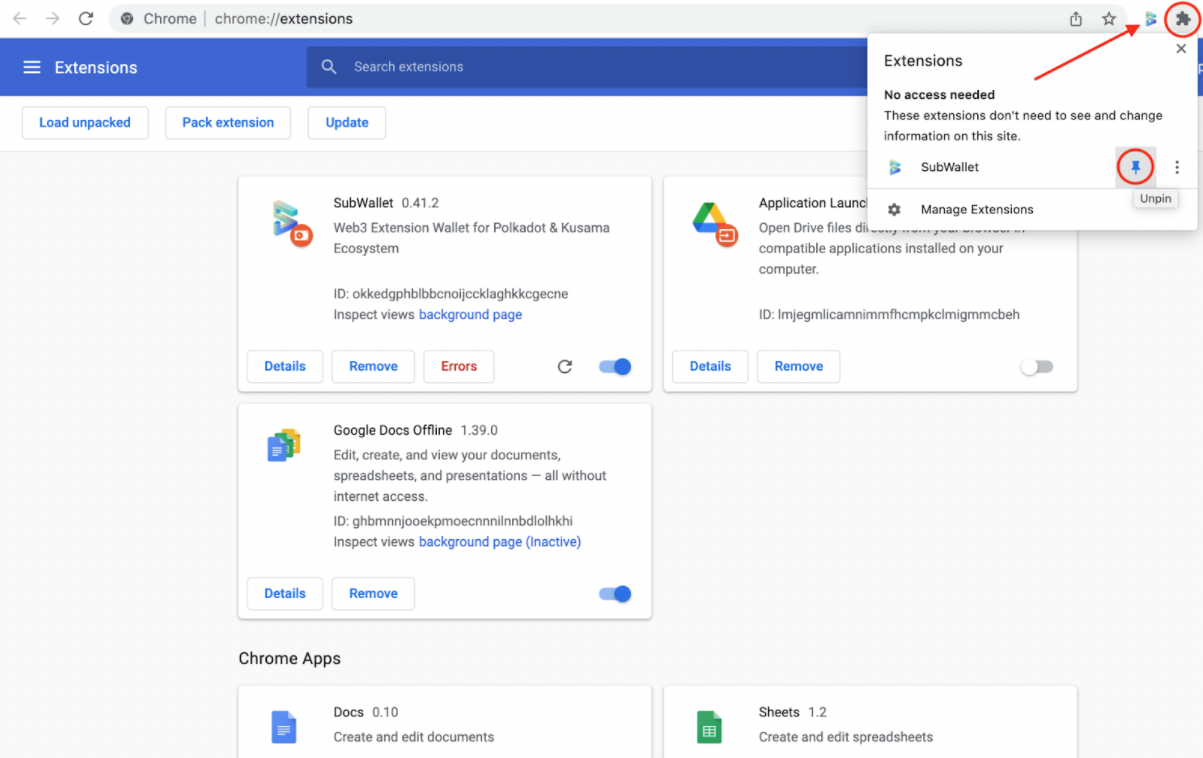1203x758 pixels.
Task: Remove the SubWallet extension
Action: click(373, 366)
